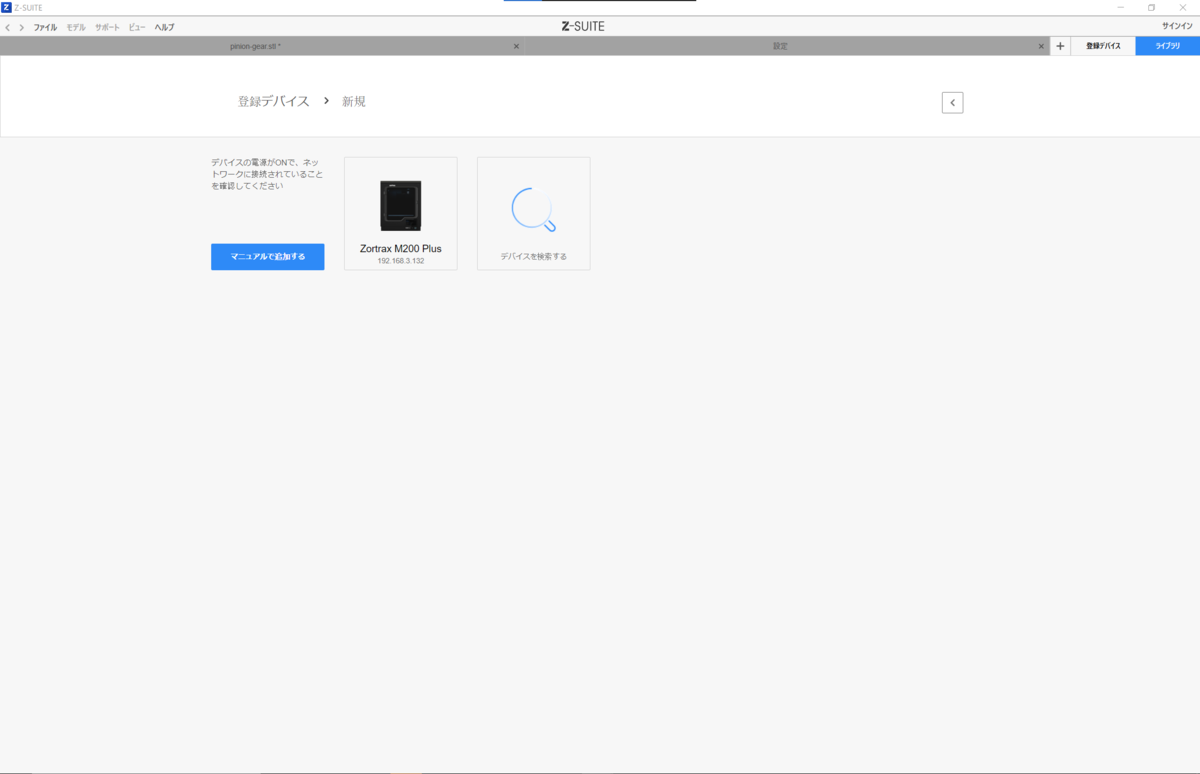This screenshot has width=1200, height=774.
Task: Restore the Z-SUITE window size
Action: click(1151, 7)
